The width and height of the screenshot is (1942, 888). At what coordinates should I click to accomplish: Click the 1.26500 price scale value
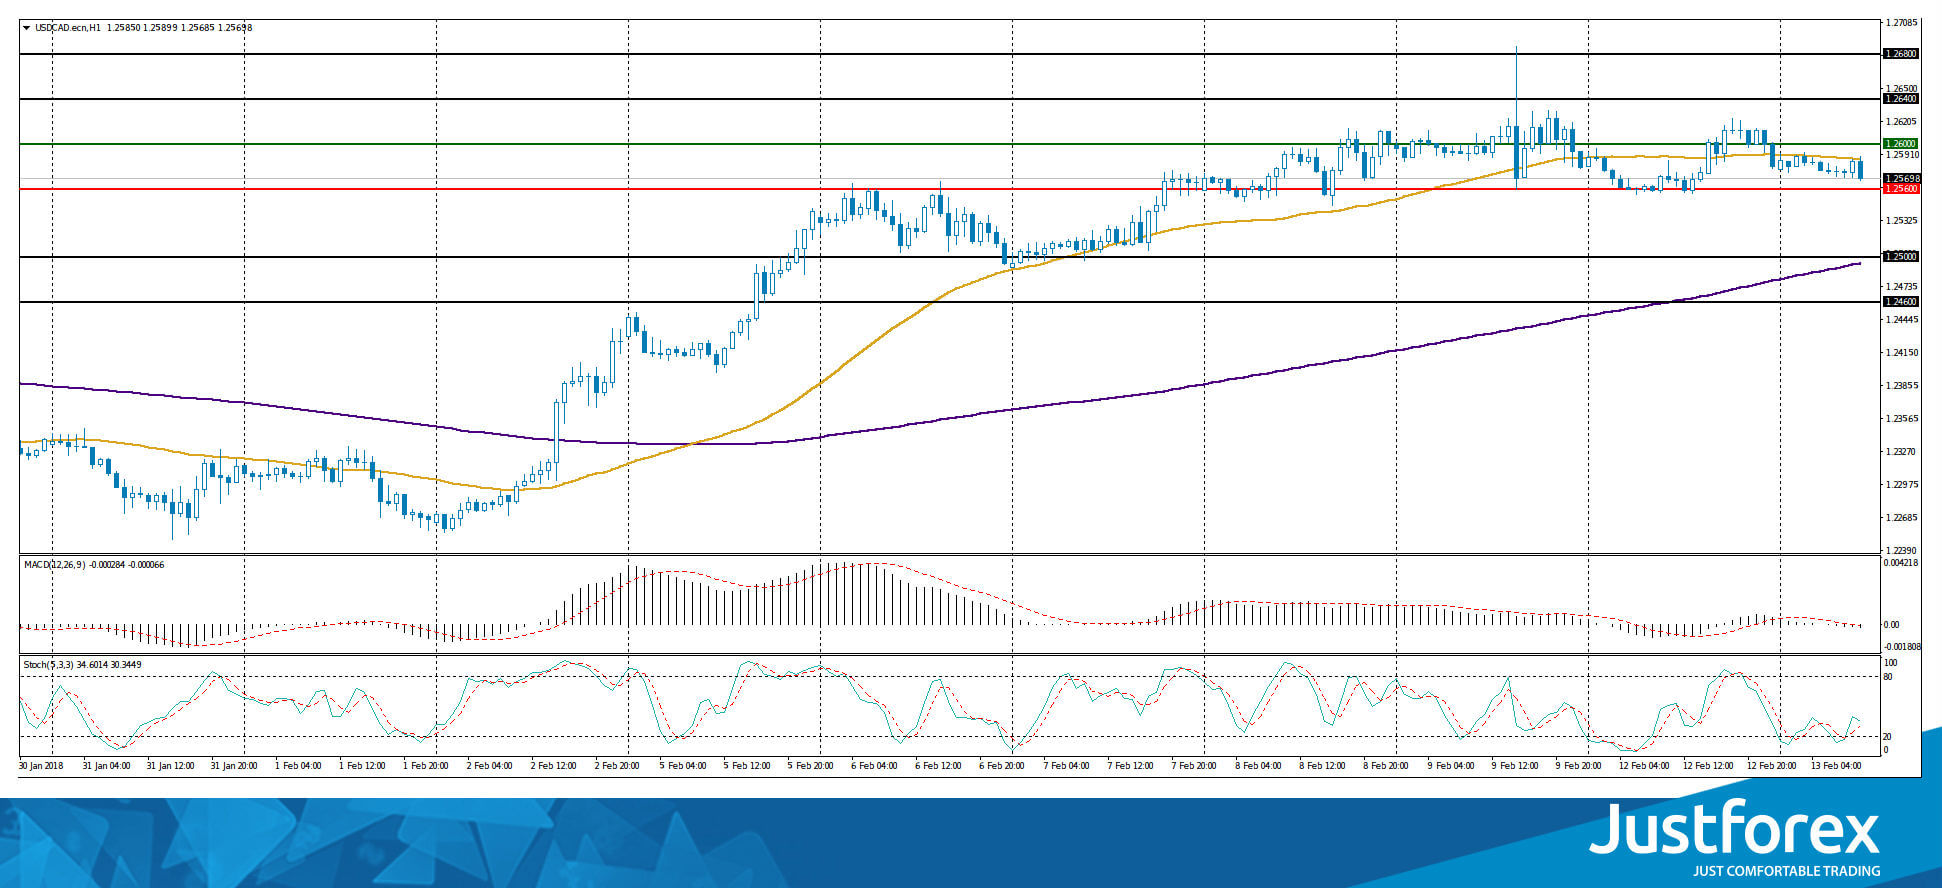[1901, 88]
